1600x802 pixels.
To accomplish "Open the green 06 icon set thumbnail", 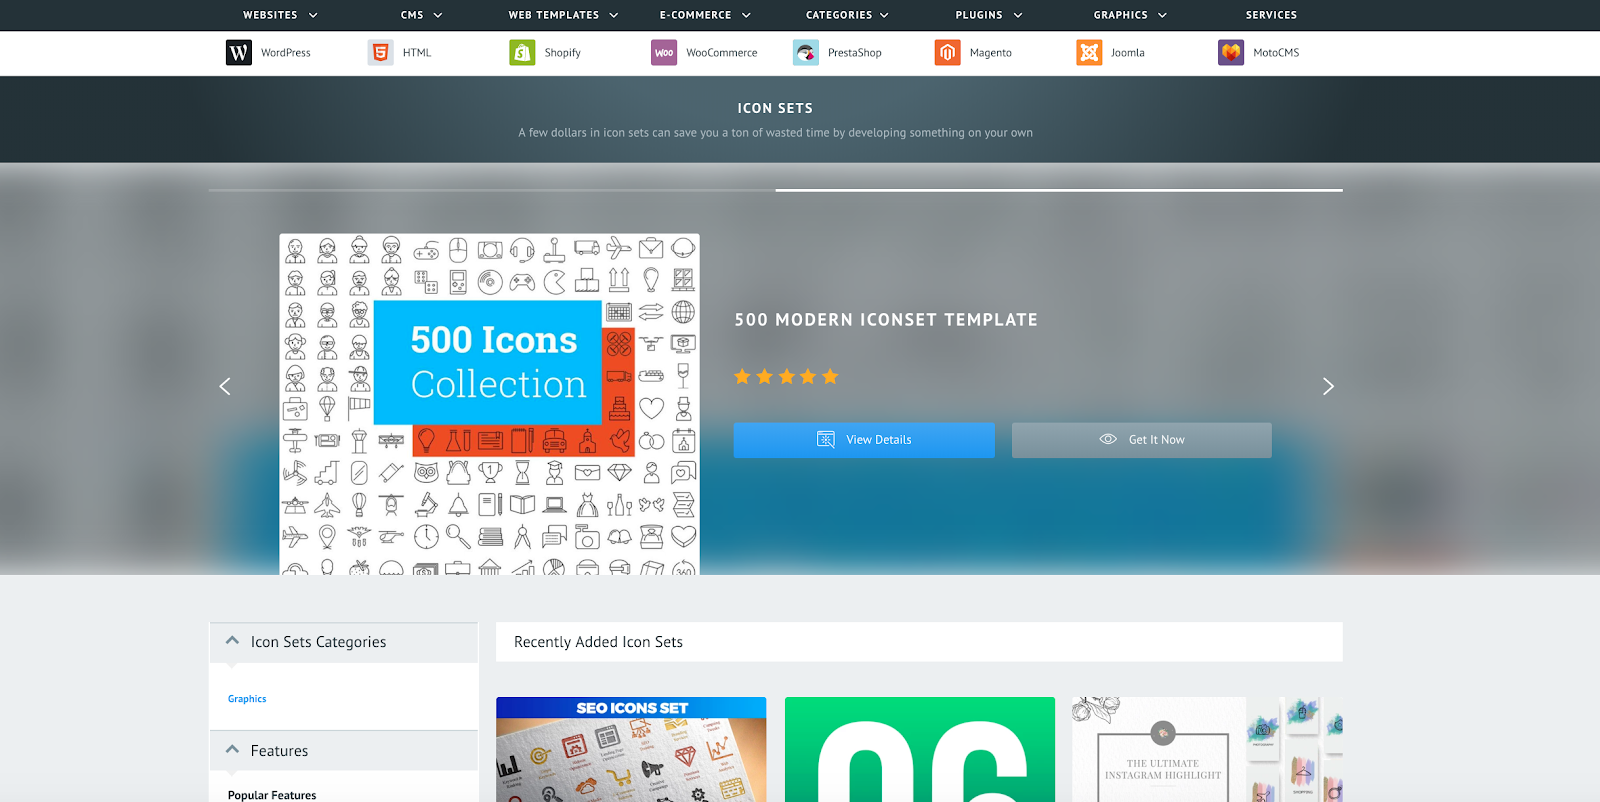I will (x=920, y=749).
